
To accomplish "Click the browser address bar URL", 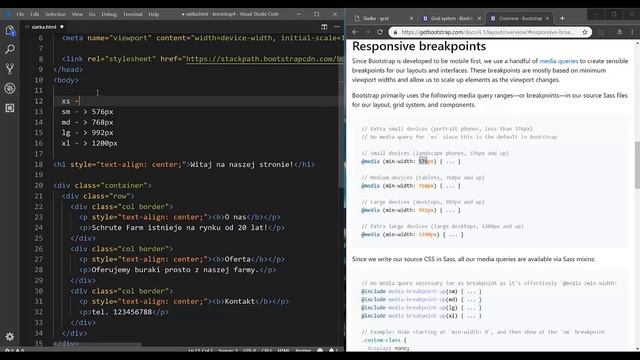I will (x=488, y=32).
